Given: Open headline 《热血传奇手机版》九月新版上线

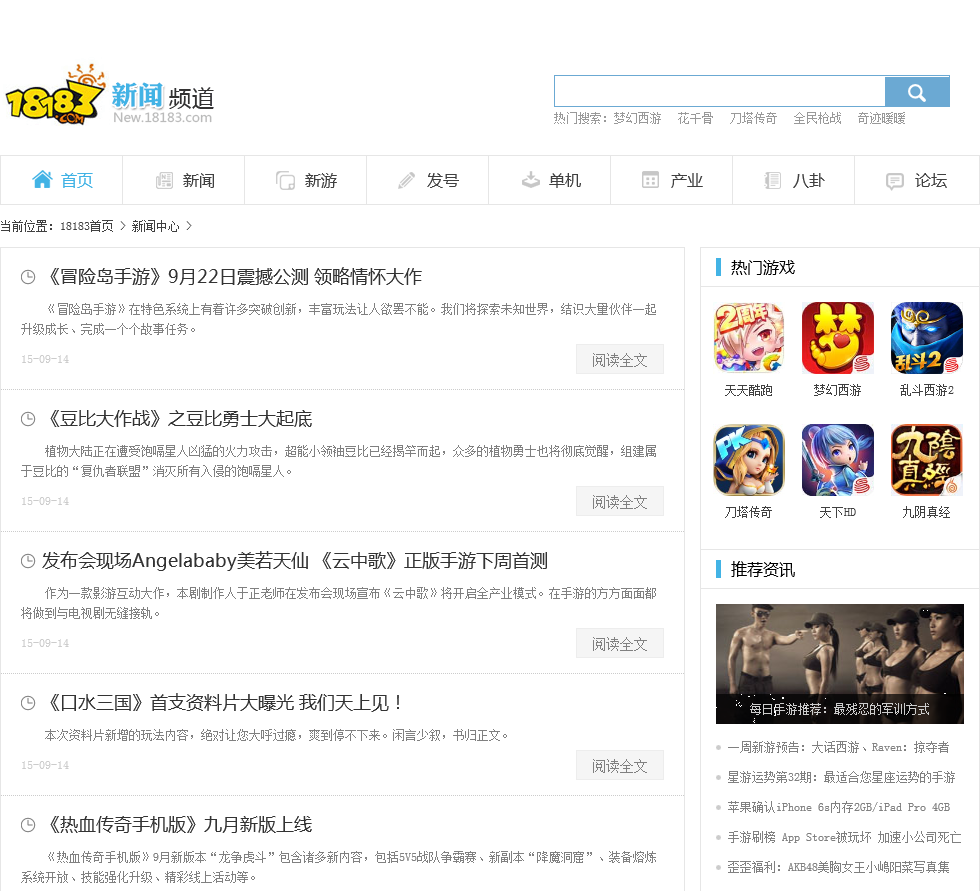Looking at the screenshot, I should tap(177, 825).
